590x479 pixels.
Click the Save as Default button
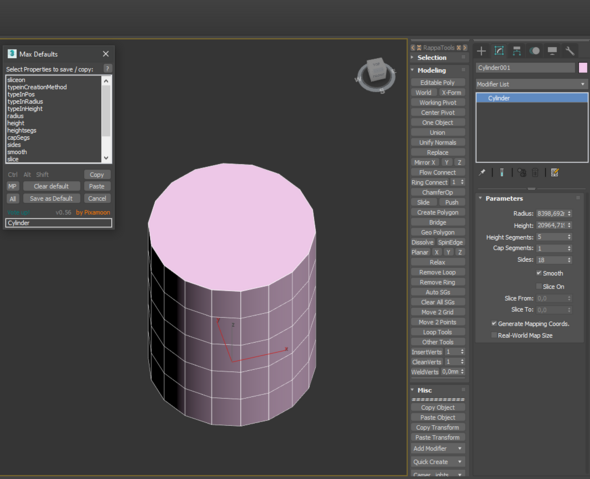51,198
